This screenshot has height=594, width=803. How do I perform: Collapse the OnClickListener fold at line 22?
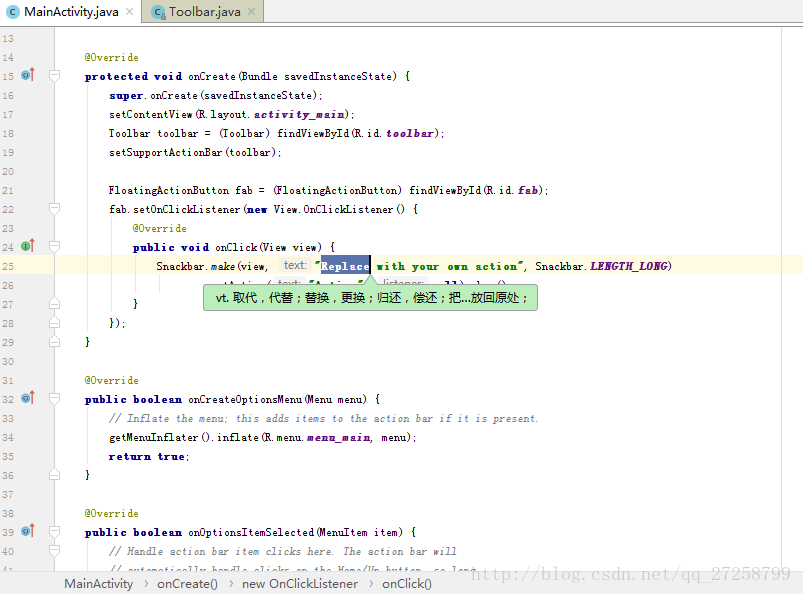pyautogui.click(x=54, y=209)
